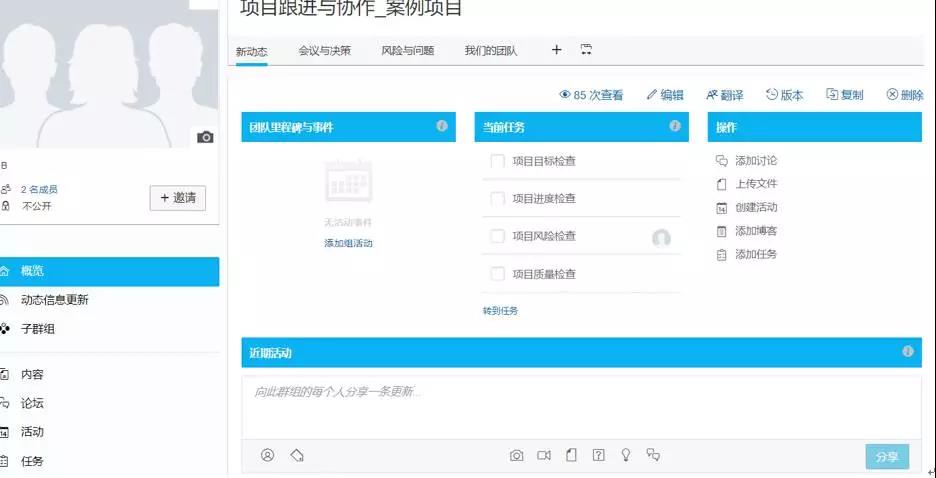The width and height of the screenshot is (936, 478).
Task: Tick the 项目进度检查 checkbox
Action: 497,199
